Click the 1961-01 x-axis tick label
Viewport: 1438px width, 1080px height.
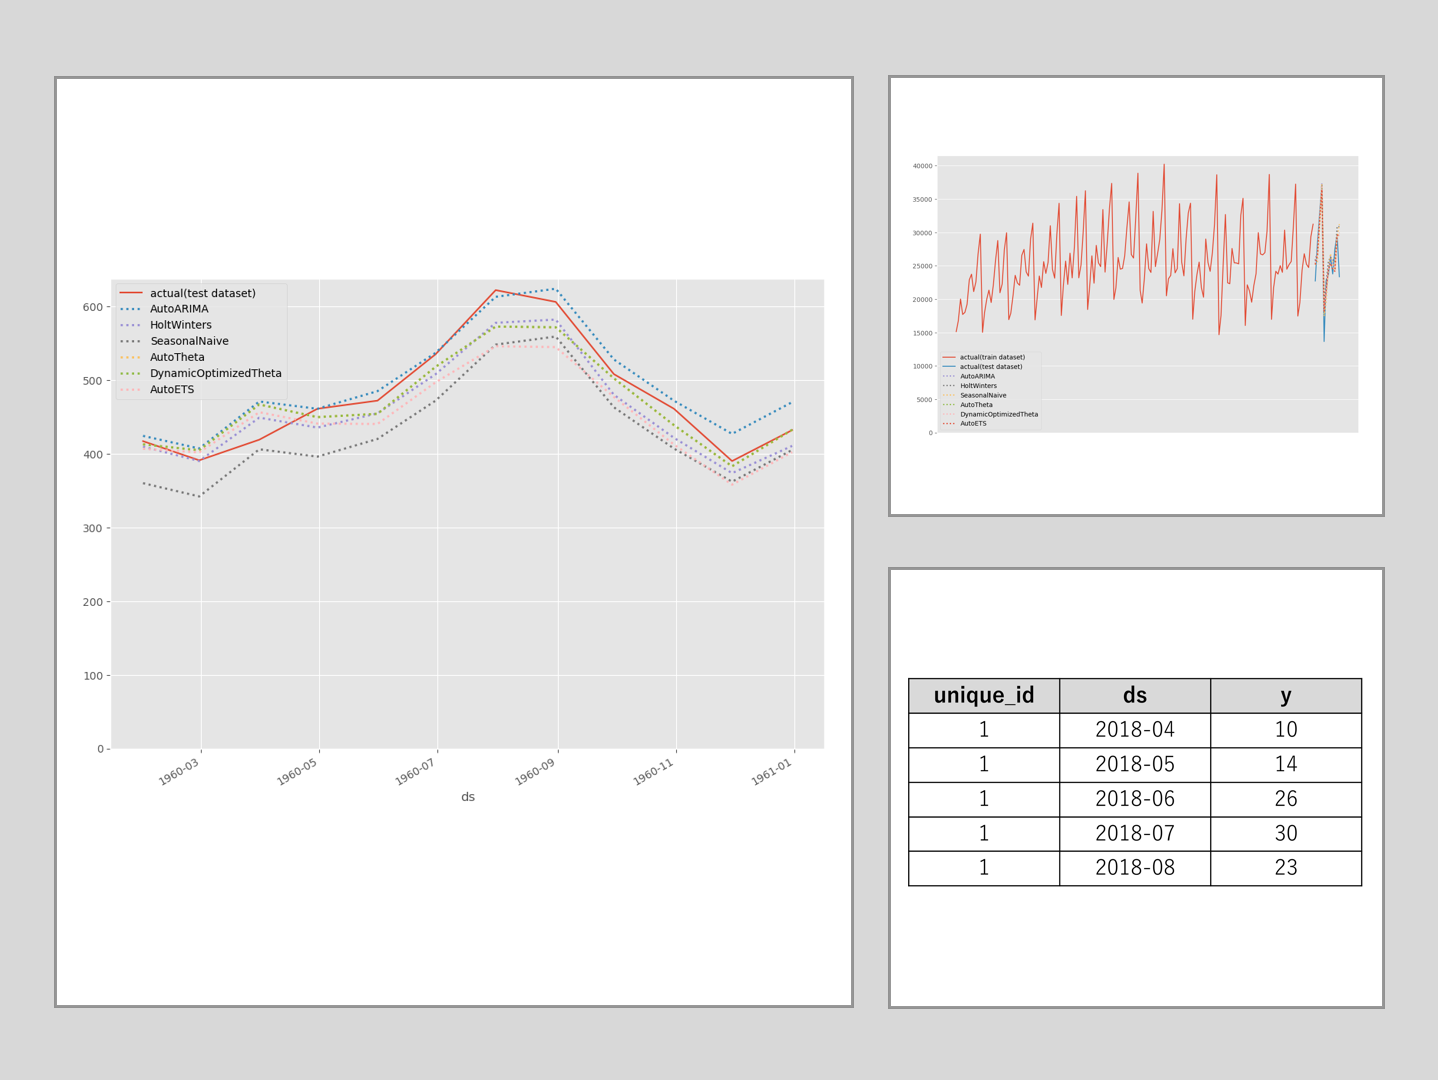coord(771,772)
